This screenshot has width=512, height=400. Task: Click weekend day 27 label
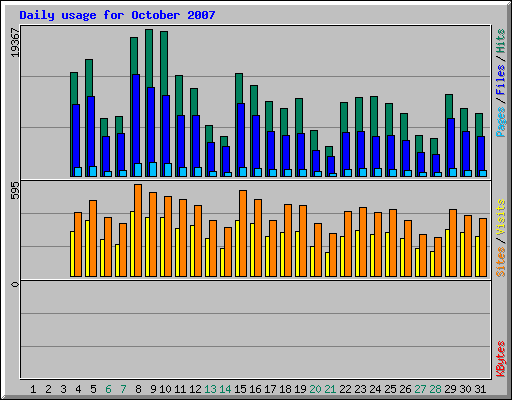point(420,389)
